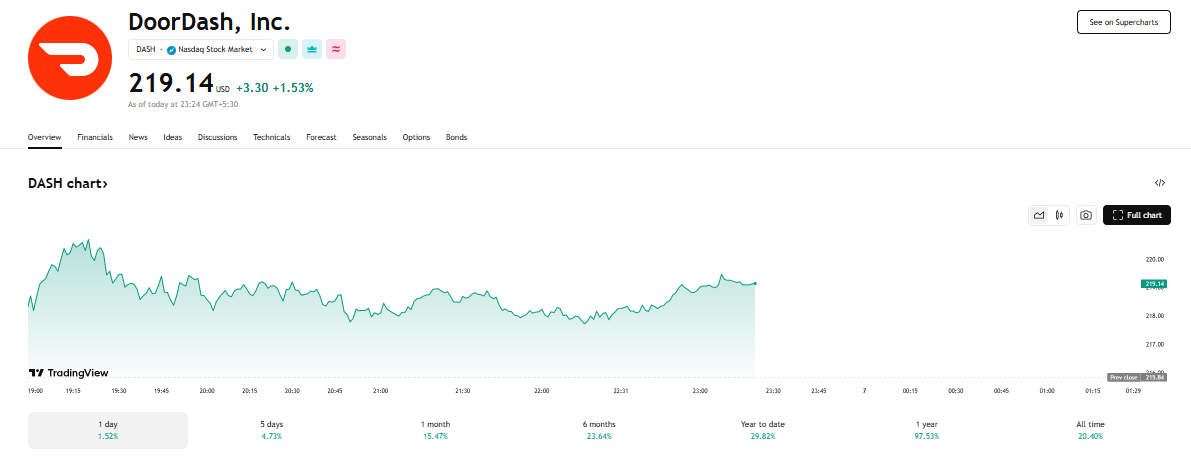This screenshot has width=1191, height=468.
Task: Click the 23:30 time axis label
Action: pyautogui.click(x=772, y=391)
